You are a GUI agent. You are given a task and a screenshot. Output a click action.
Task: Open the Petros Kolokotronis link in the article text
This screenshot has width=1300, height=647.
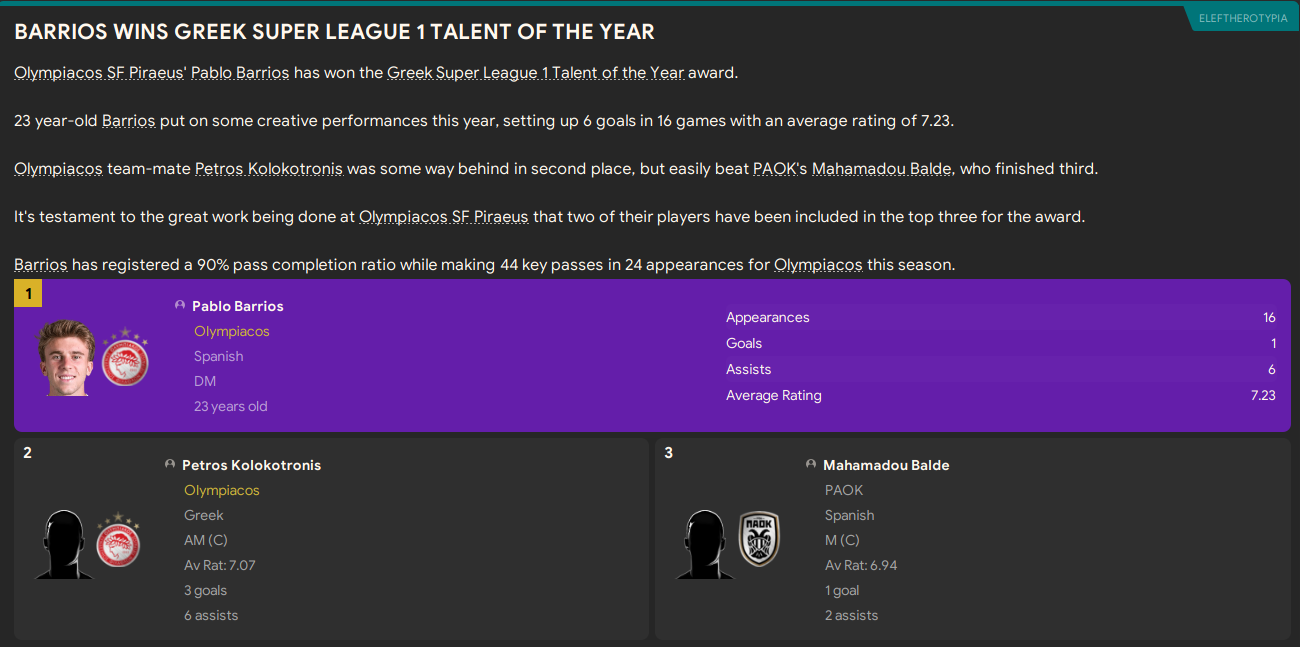point(268,169)
